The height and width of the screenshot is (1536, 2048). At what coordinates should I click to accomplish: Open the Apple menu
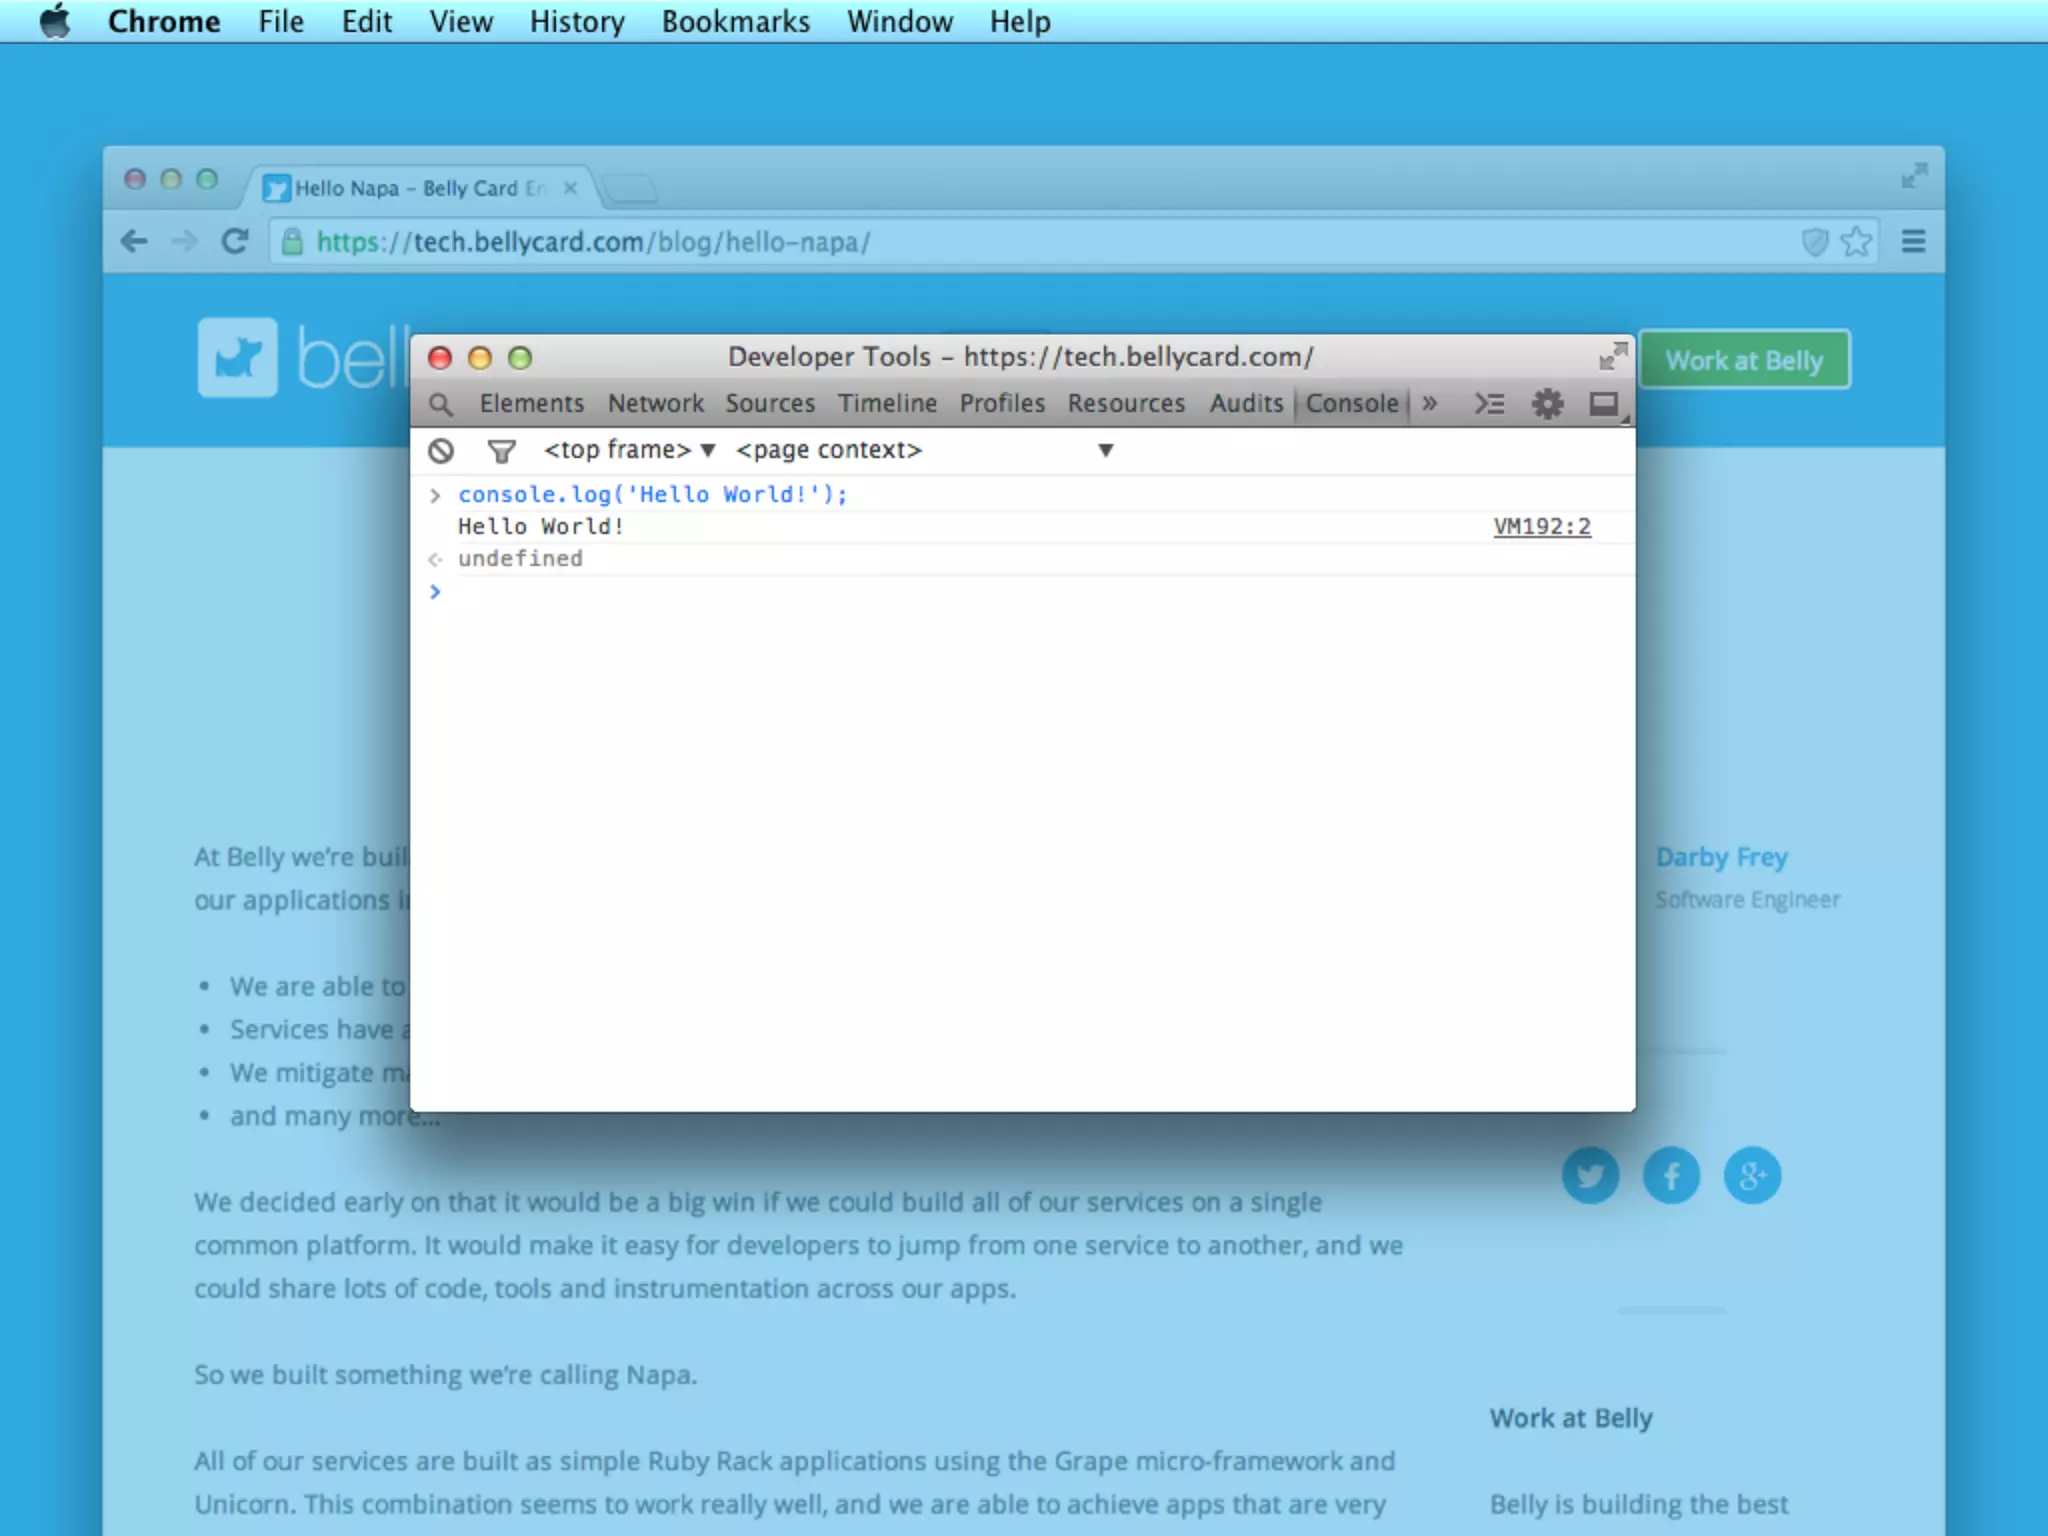point(56,21)
